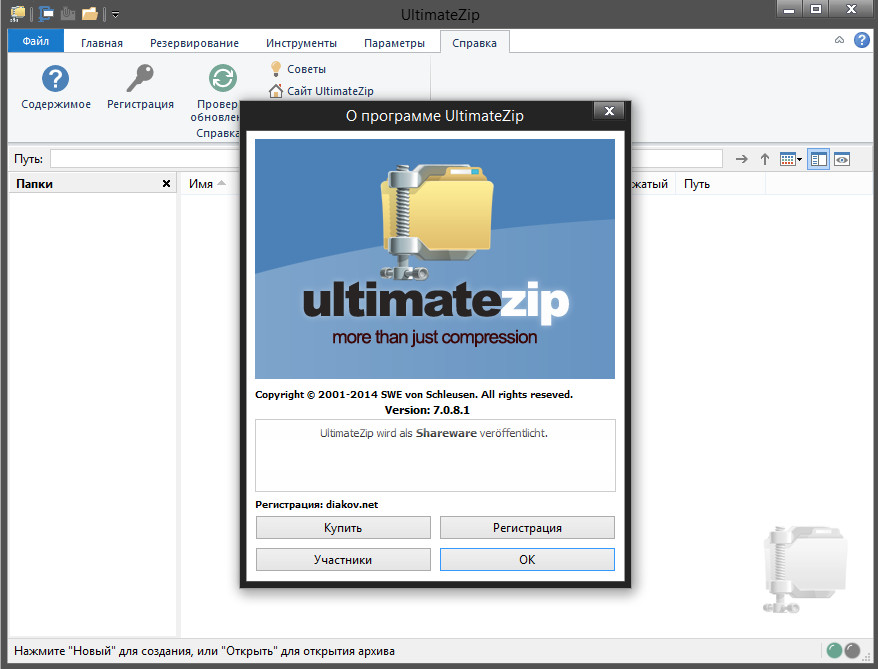878x669 pixels.
Task: Click the Регистрация key icon in ribbon
Action: 141,87
